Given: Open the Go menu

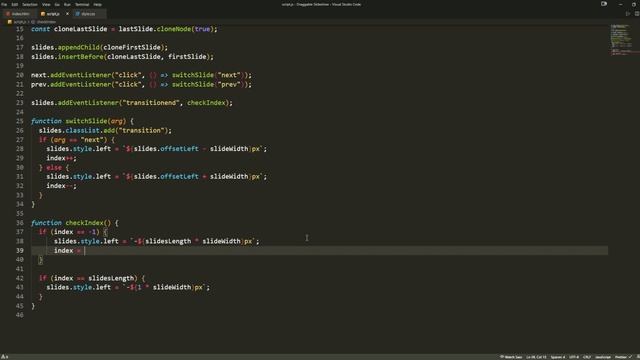Looking at the screenshot, I should click(x=57, y=4).
